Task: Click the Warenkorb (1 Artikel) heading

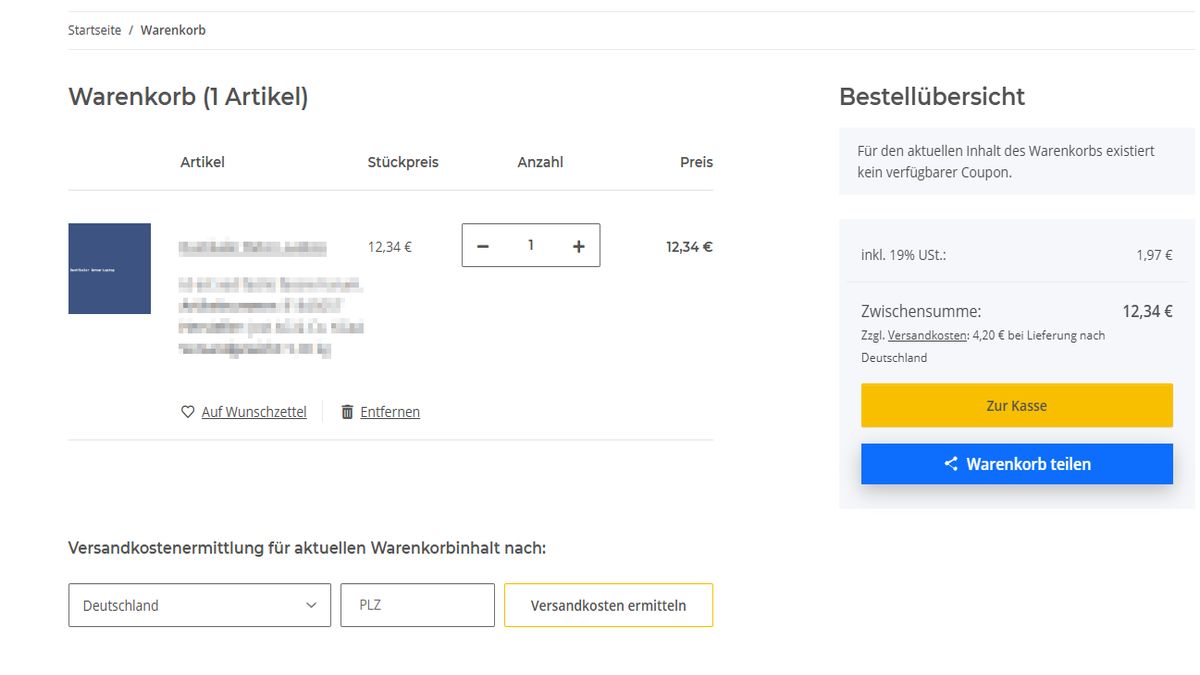Action: click(x=188, y=97)
